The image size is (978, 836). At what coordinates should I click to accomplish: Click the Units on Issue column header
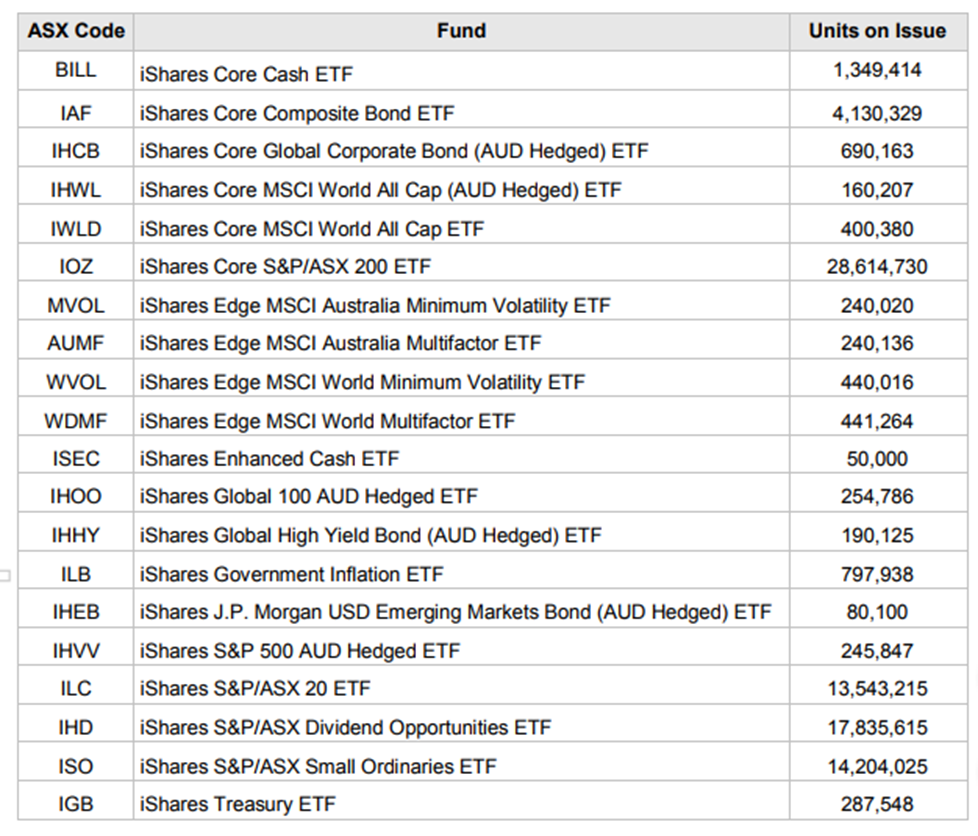pyautogui.click(x=877, y=31)
